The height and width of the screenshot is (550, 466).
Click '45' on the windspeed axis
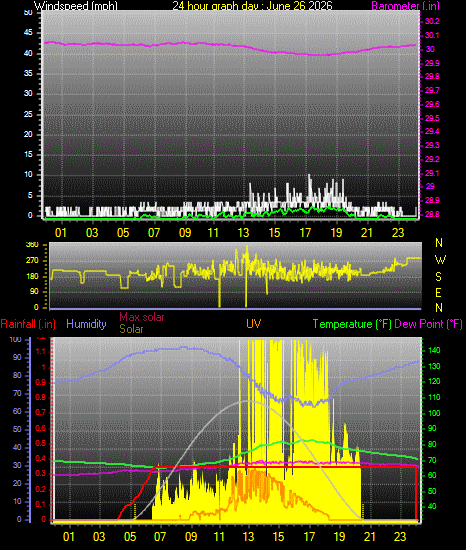(x=28, y=33)
